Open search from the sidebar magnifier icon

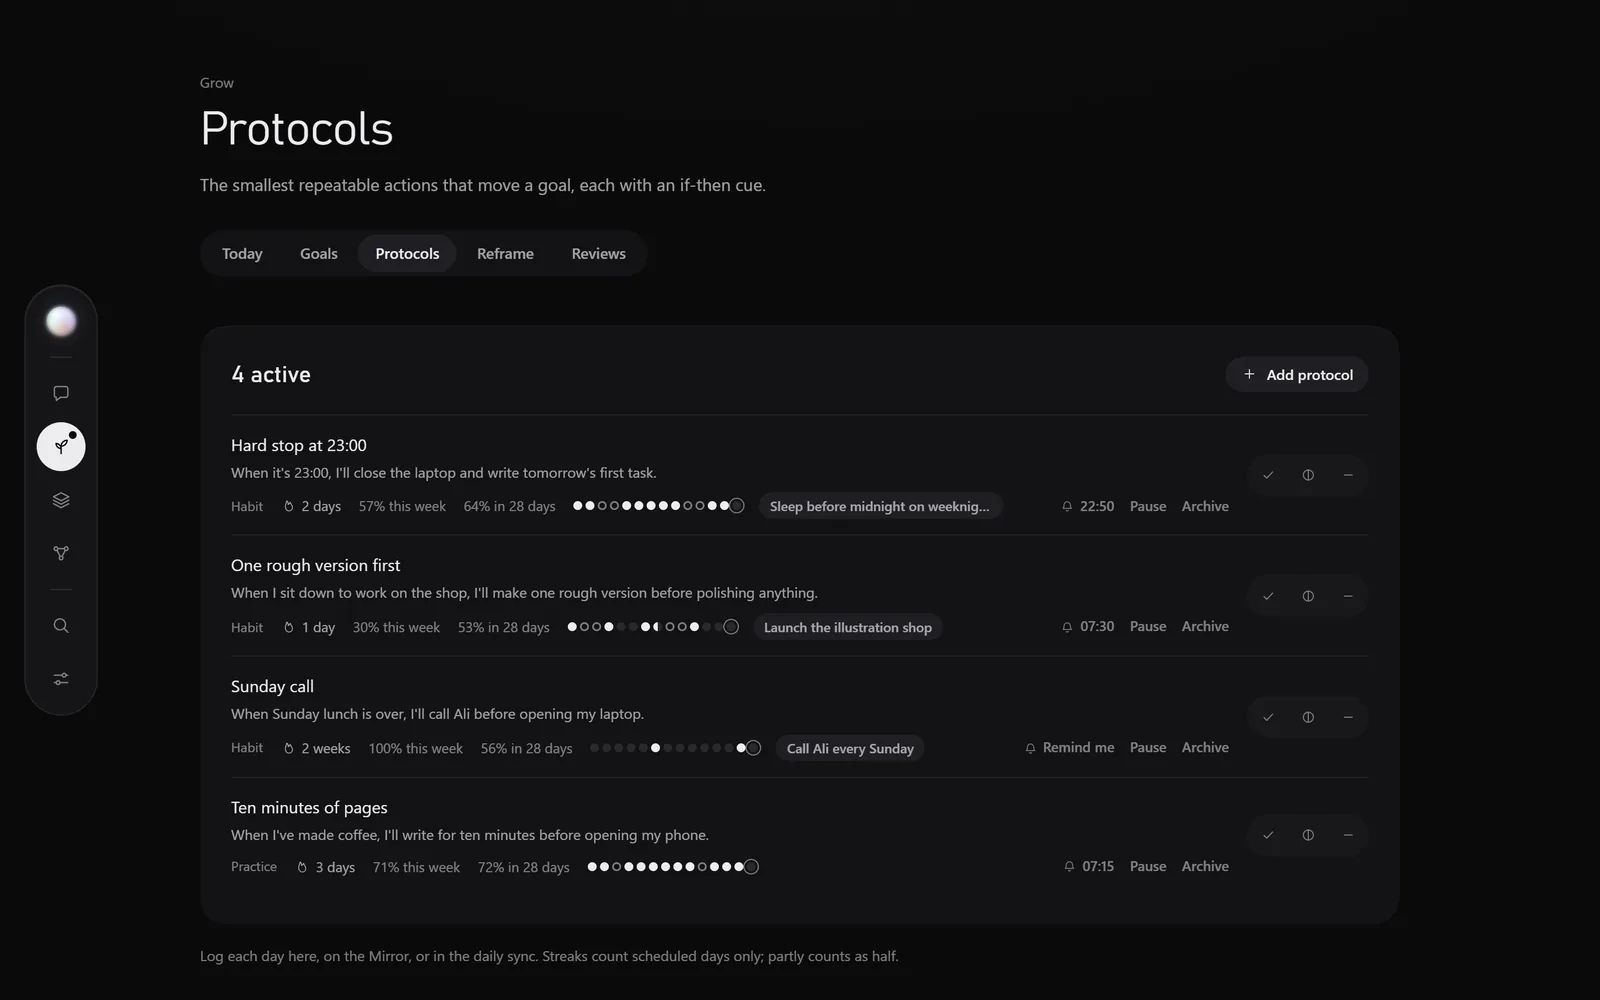[x=61, y=626]
